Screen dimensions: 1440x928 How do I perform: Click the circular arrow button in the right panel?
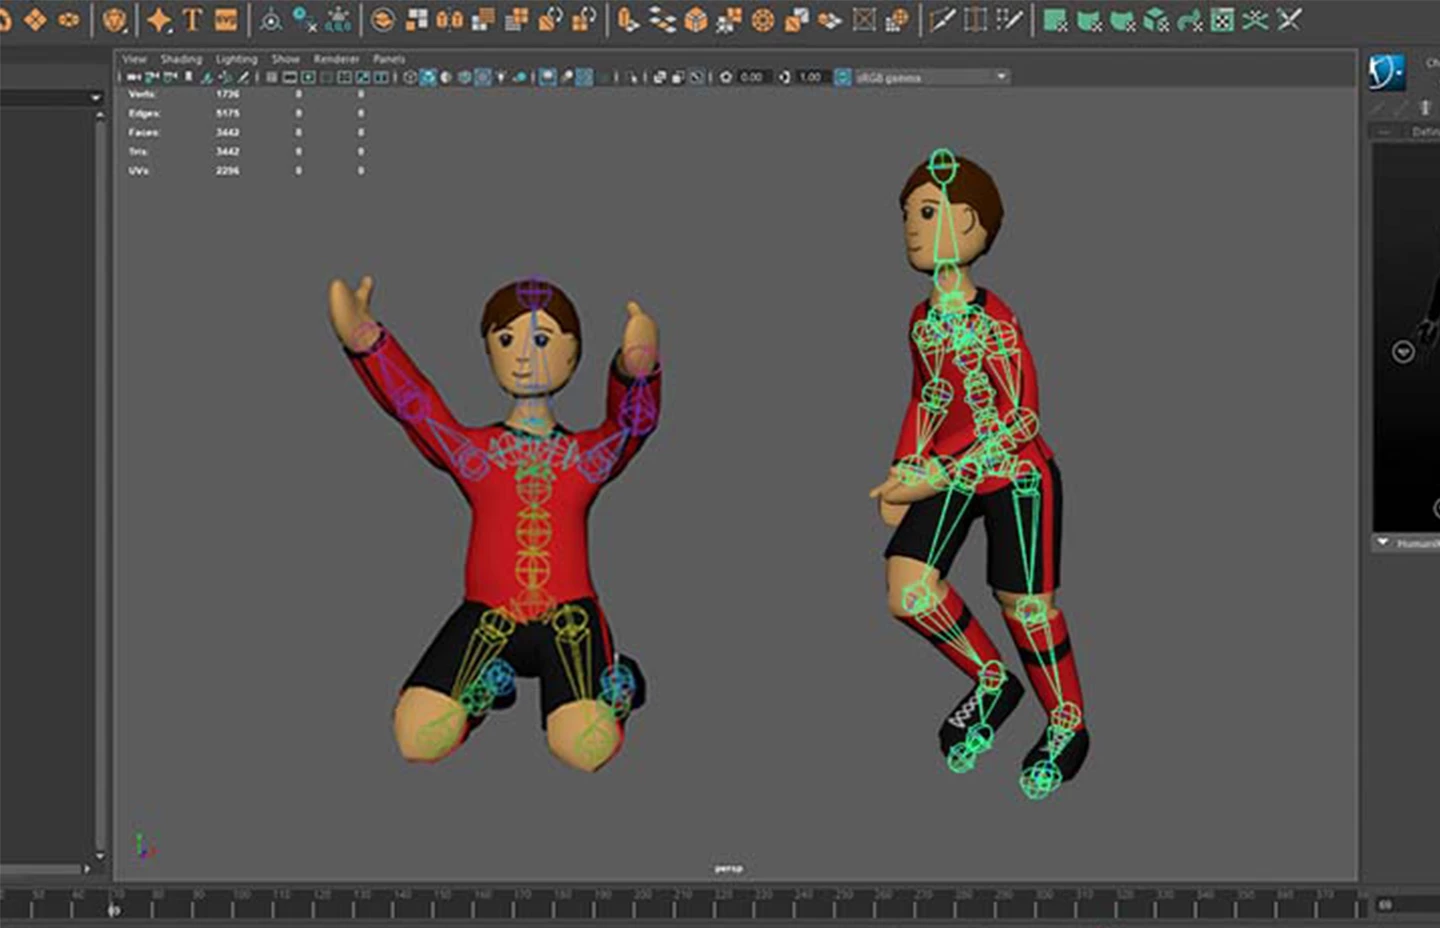pyautogui.click(x=1403, y=352)
